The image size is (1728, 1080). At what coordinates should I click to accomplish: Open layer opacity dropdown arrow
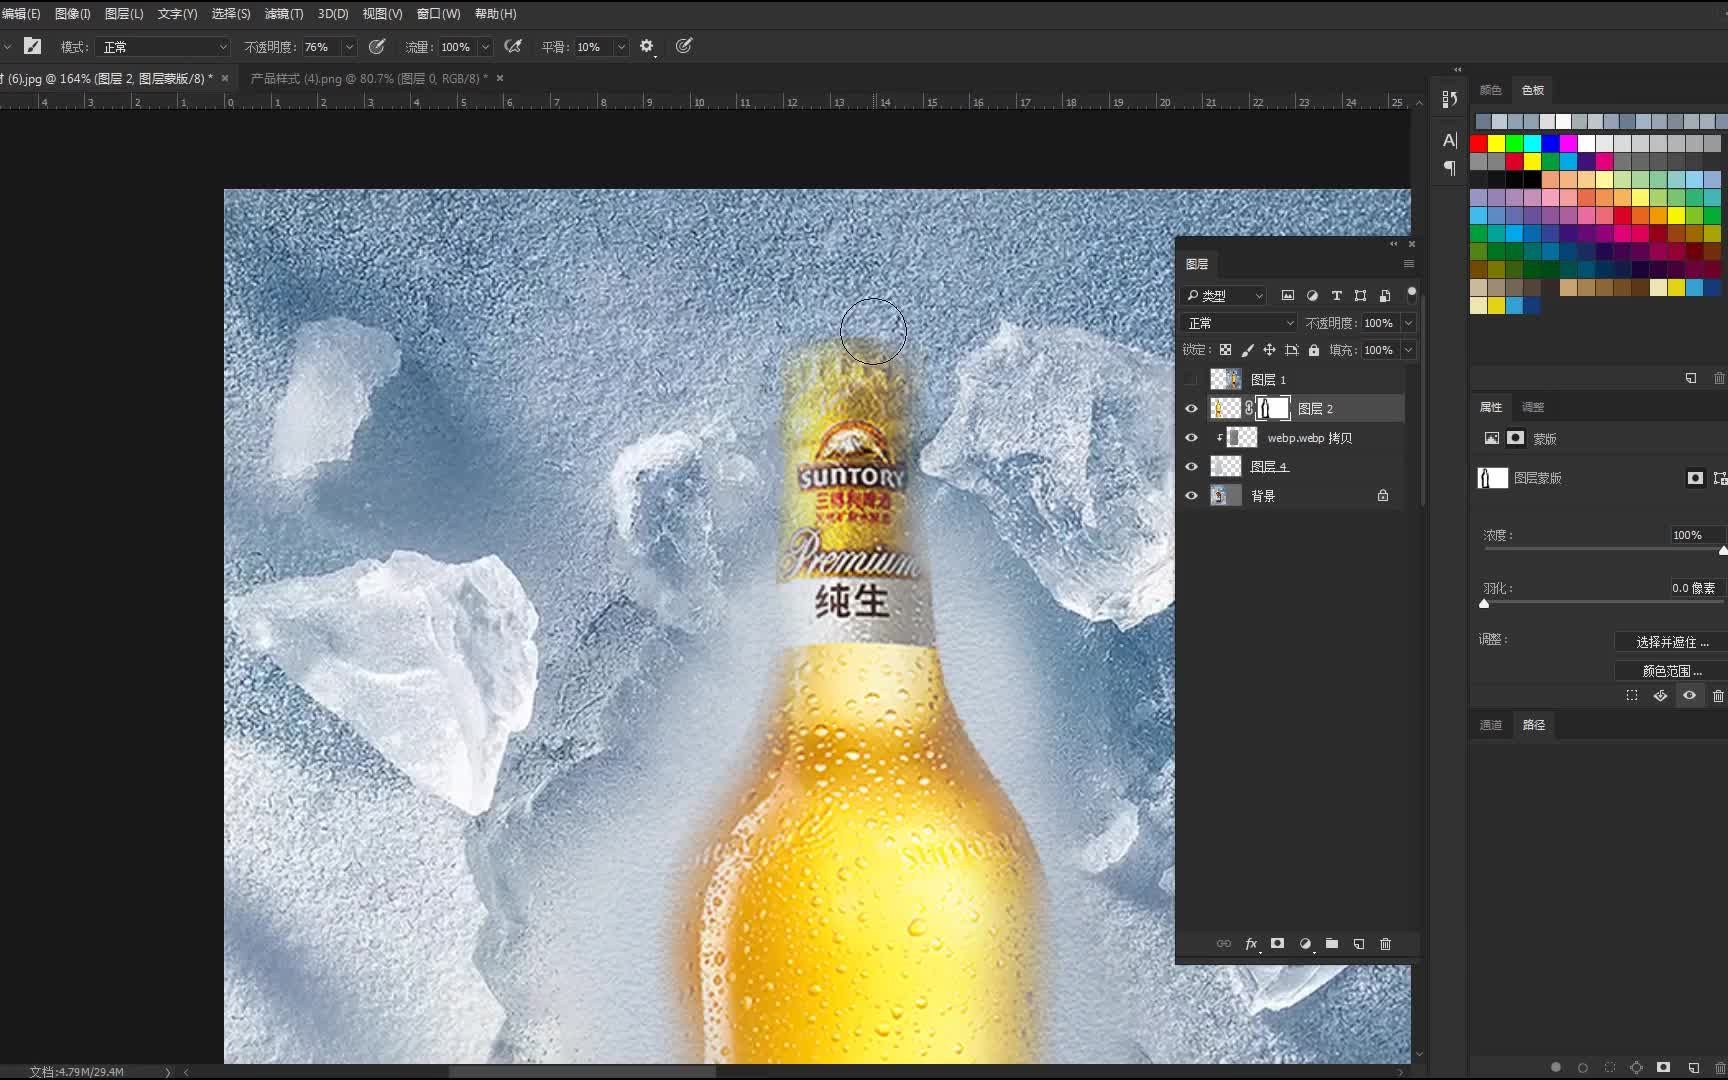(1408, 323)
